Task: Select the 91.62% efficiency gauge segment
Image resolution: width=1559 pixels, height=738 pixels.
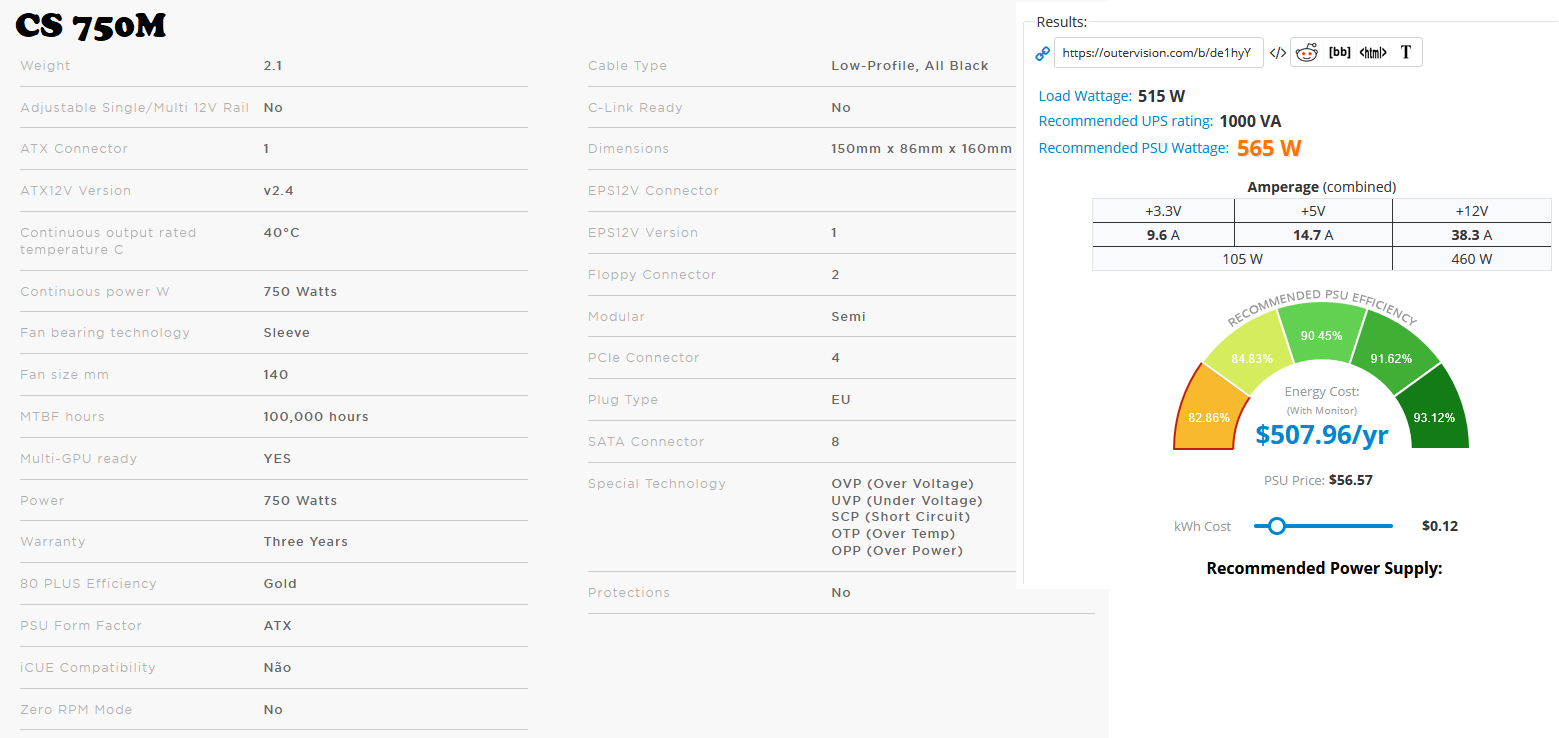Action: coord(1392,352)
